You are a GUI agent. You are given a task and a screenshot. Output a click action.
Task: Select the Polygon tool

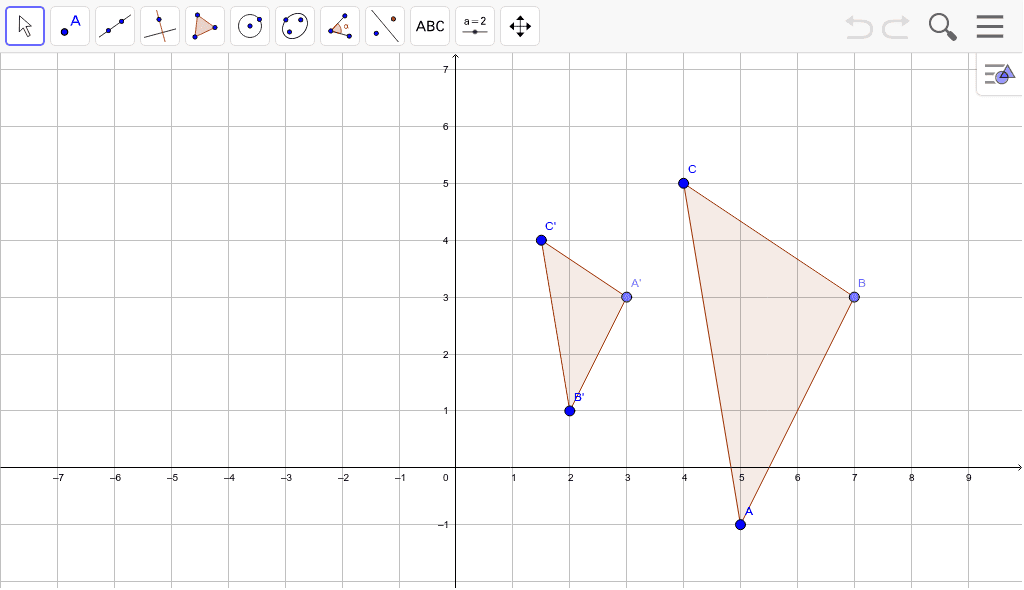click(x=205, y=26)
